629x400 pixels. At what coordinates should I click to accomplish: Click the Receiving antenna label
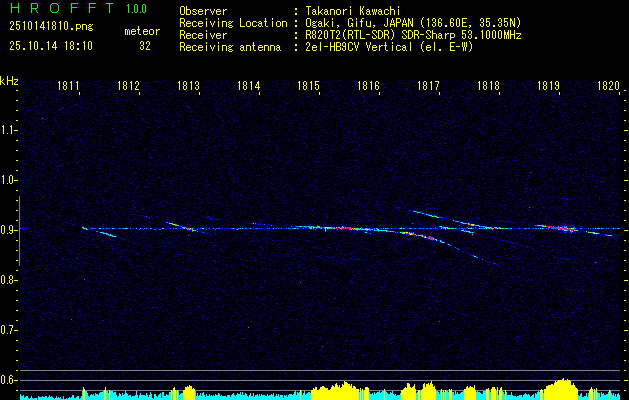[230, 47]
